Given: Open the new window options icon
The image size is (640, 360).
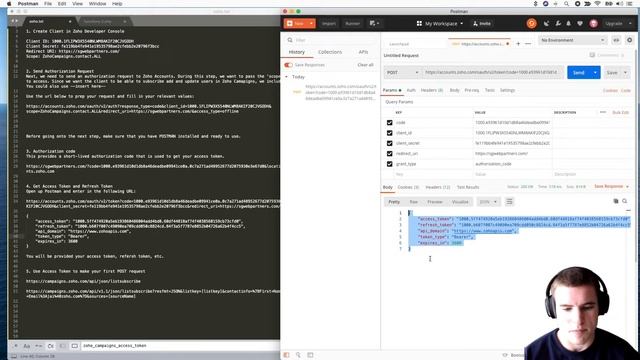Looking at the screenshot, I should click(x=374, y=24).
